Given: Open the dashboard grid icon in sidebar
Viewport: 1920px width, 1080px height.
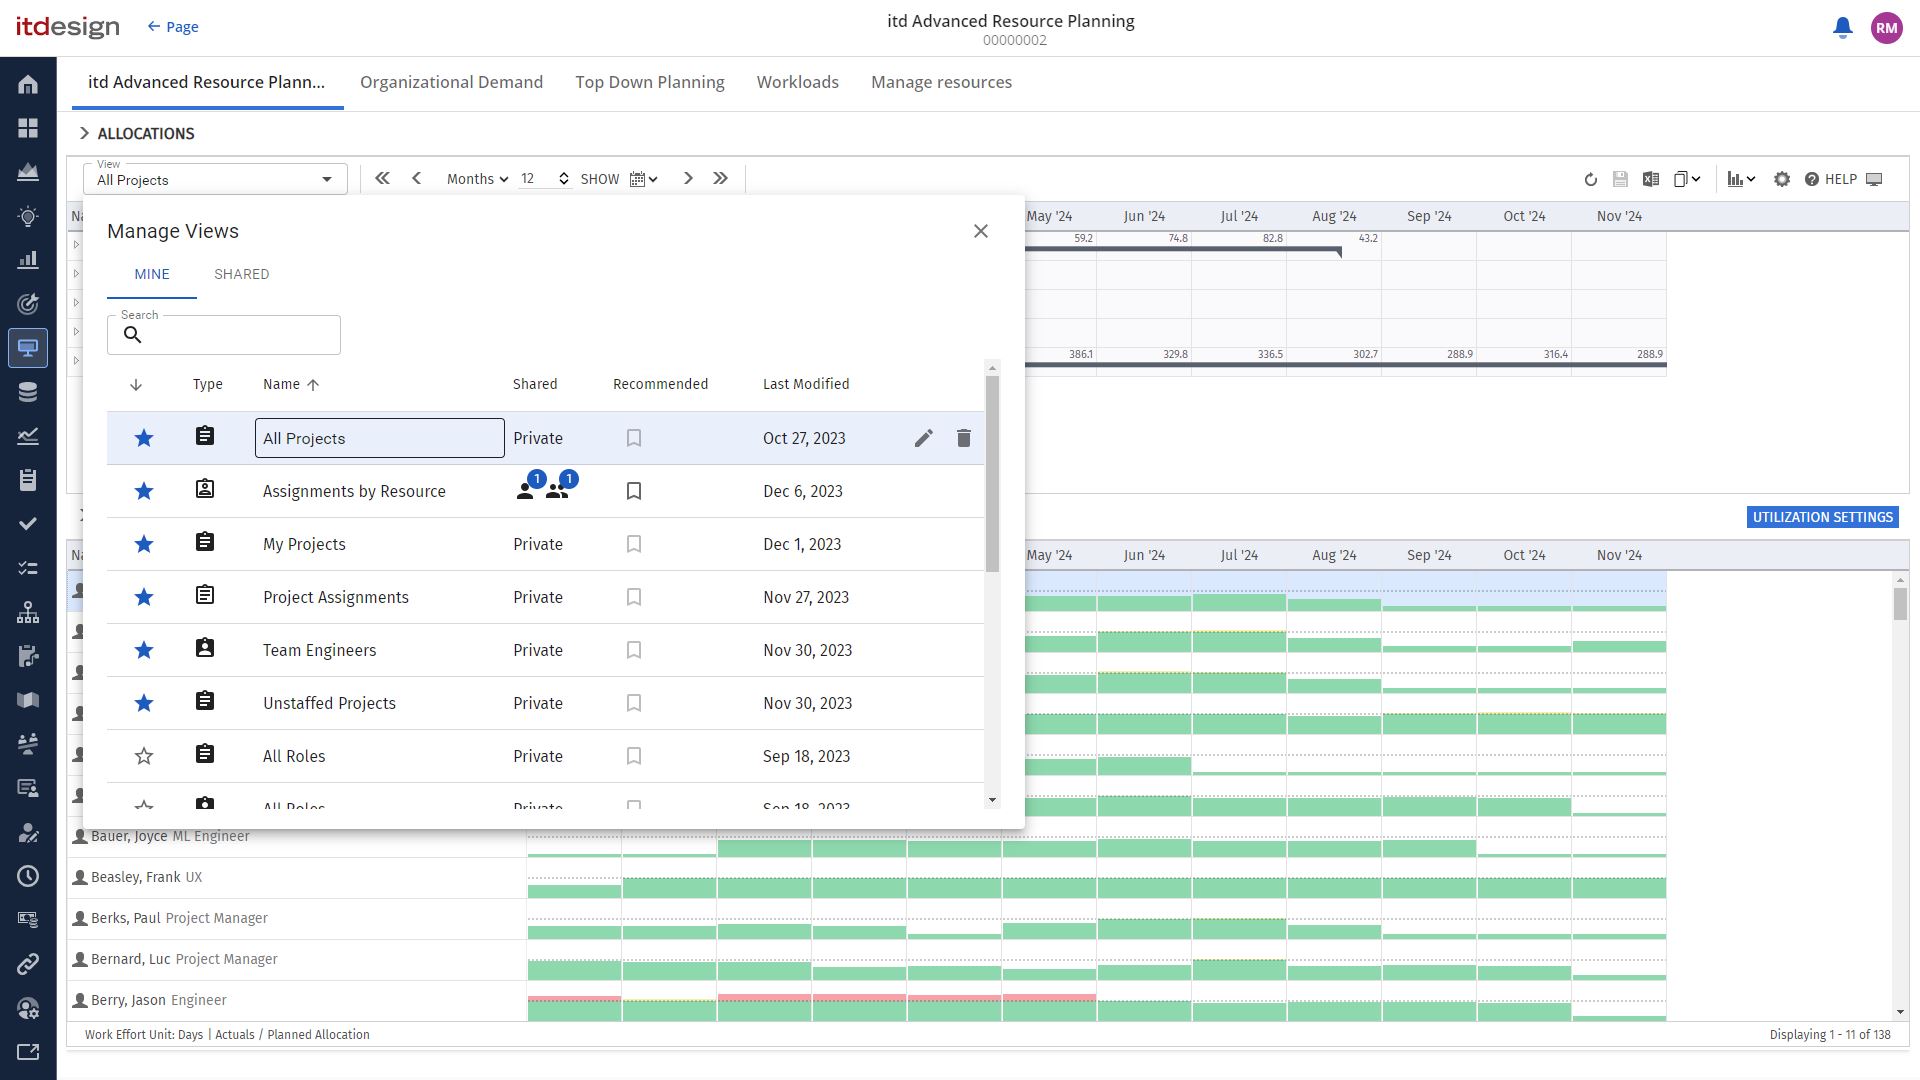Looking at the screenshot, I should [28, 128].
